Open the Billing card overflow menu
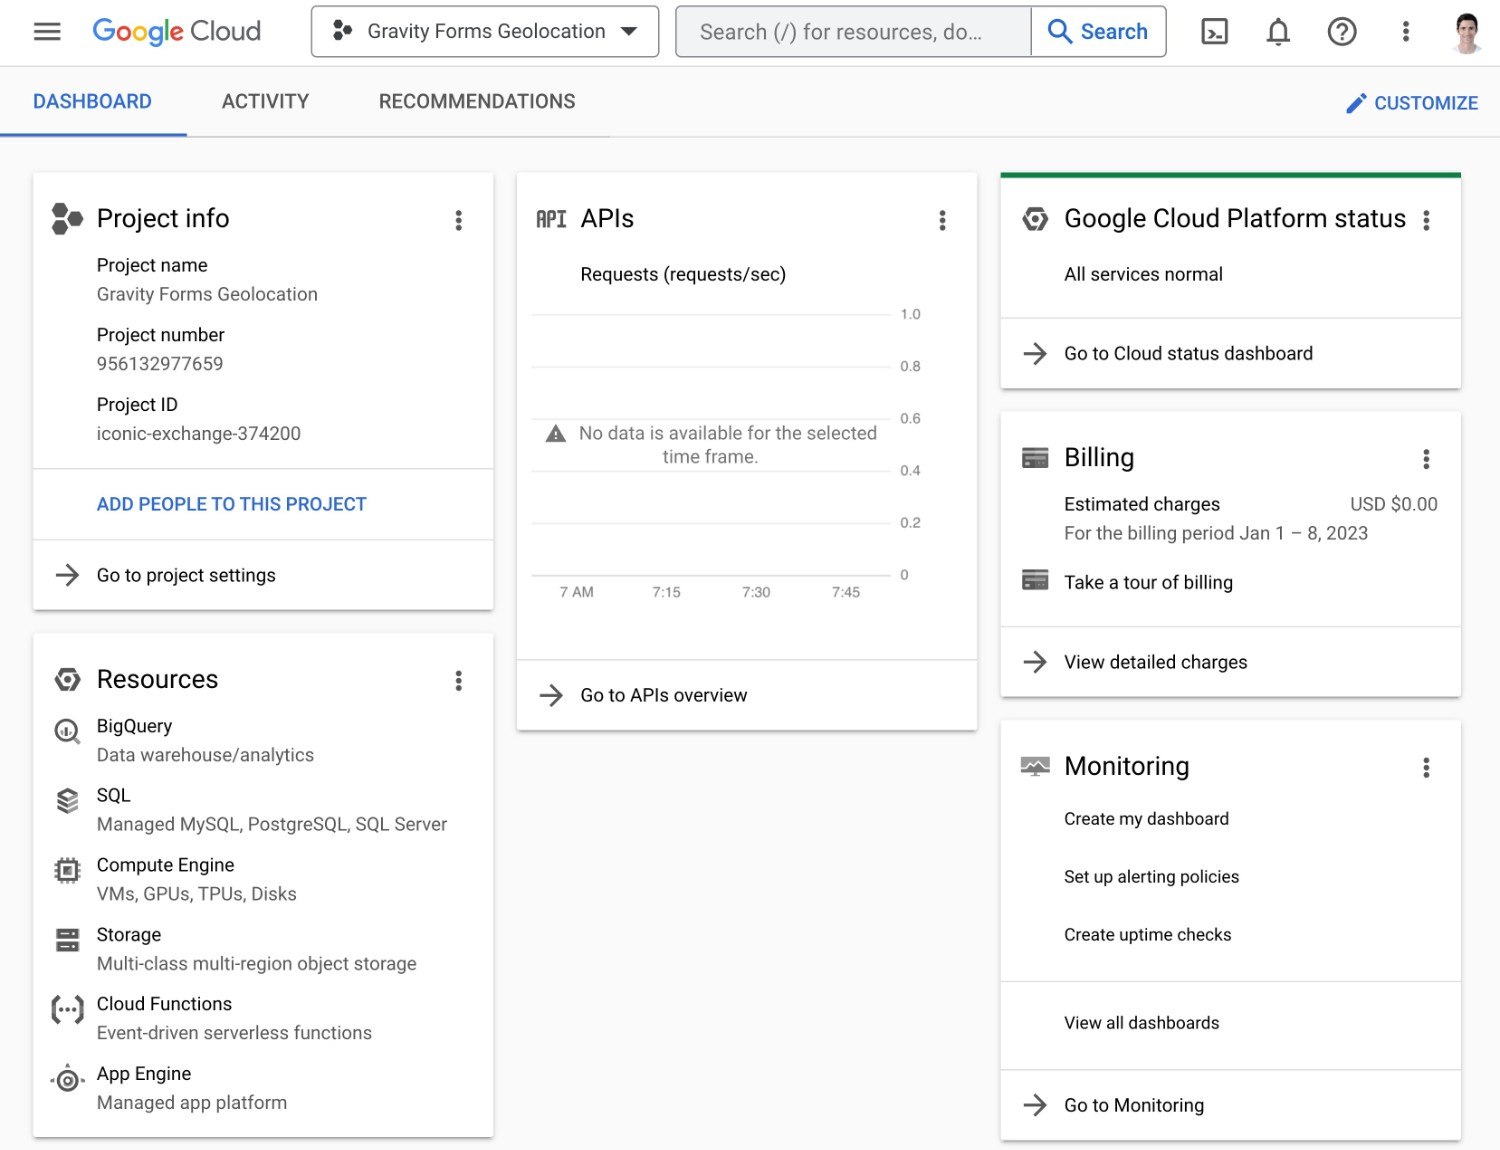This screenshot has width=1500, height=1150. (1427, 459)
